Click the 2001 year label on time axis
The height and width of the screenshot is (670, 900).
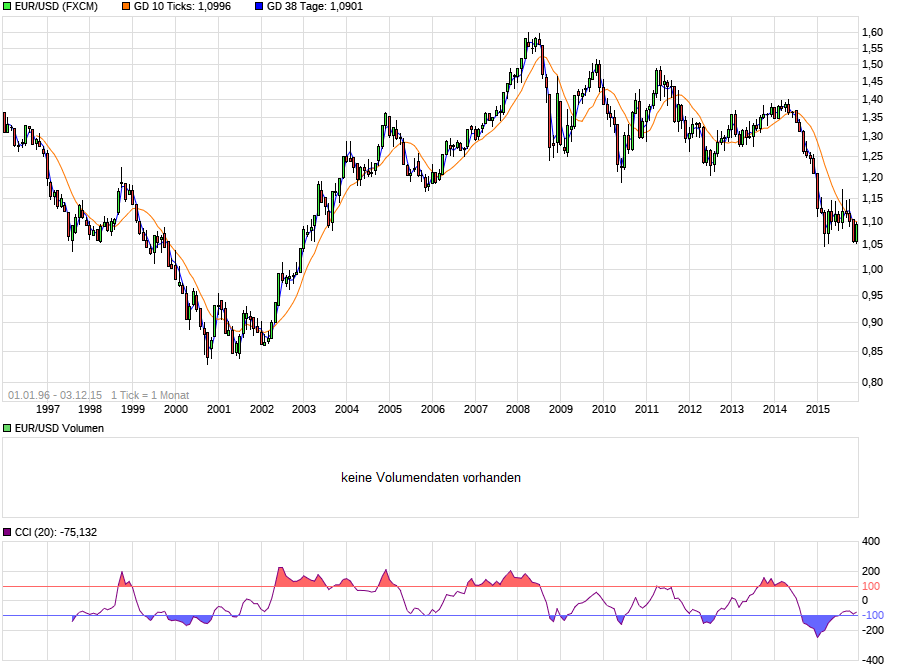[x=219, y=409]
